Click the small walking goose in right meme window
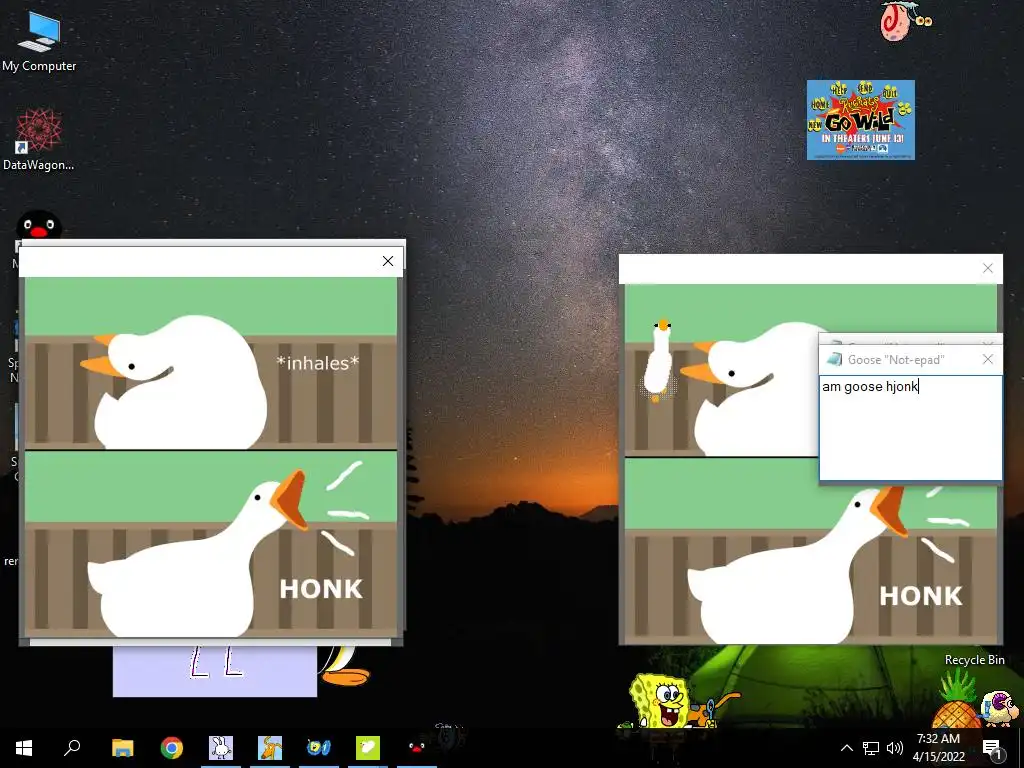1024x768 pixels. (659, 359)
